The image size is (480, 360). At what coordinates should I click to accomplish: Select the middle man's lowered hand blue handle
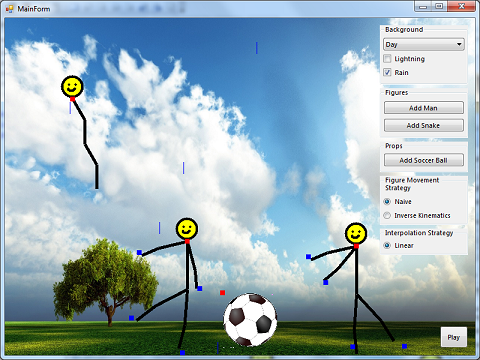click(200, 288)
